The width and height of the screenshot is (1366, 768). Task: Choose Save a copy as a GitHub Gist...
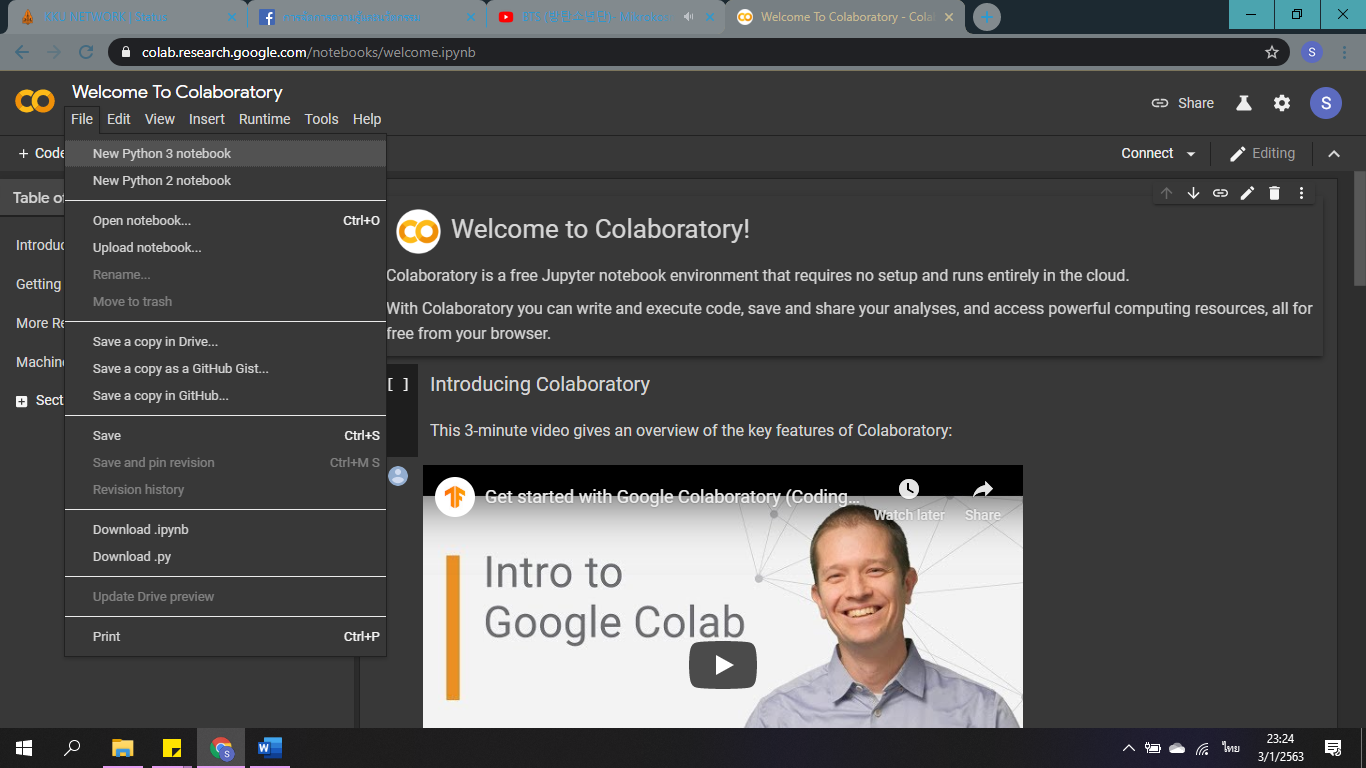pos(225,368)
